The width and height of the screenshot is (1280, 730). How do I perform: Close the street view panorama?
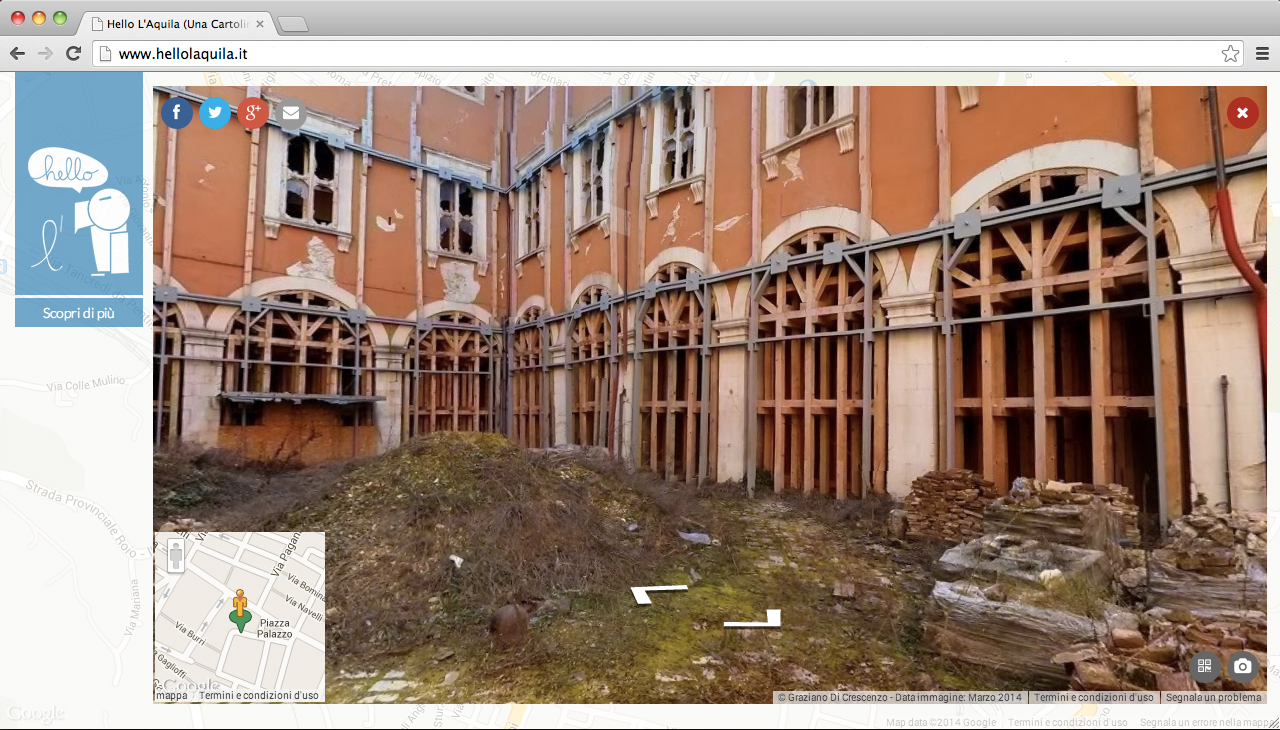coord(1242,113)
